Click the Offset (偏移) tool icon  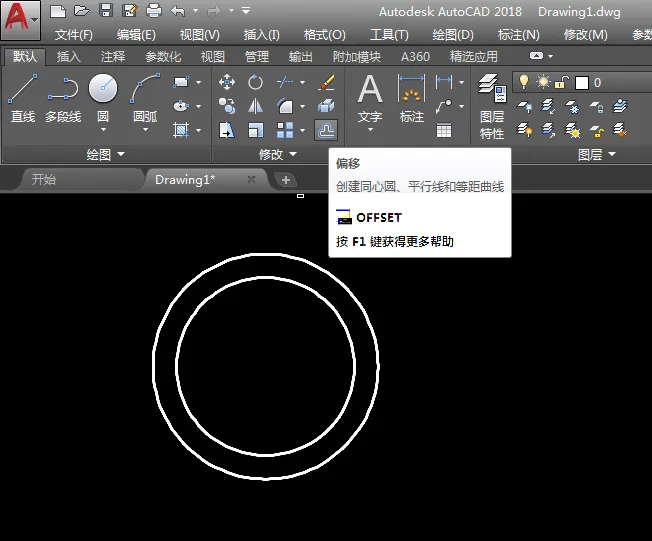[x=326, y=130]
